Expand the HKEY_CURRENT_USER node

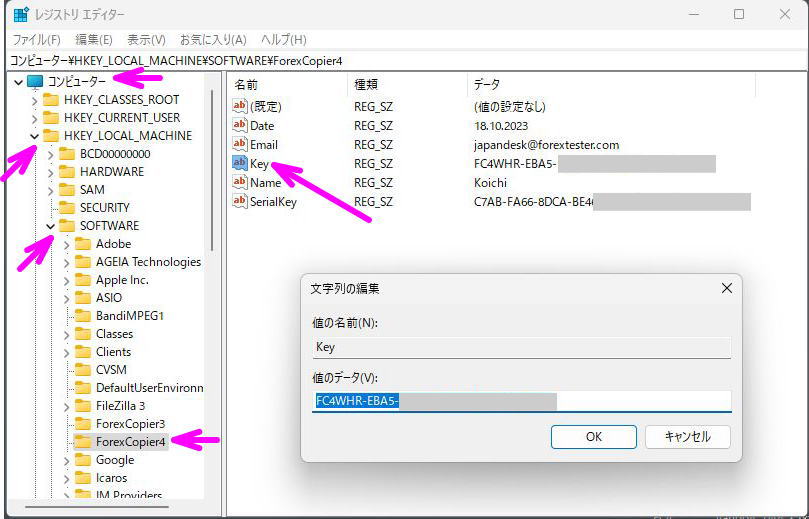tap(35, 118)
